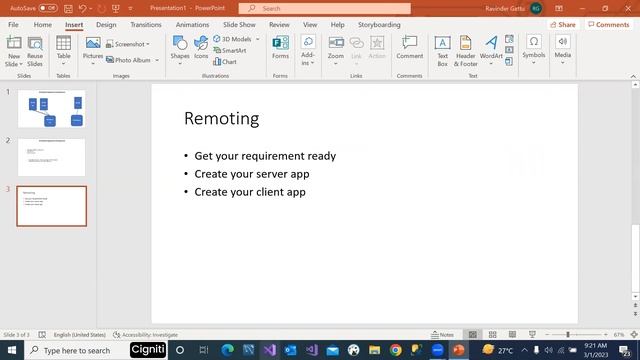Click the Zoom links tool
640x360 pixels.
coord(336,51)
